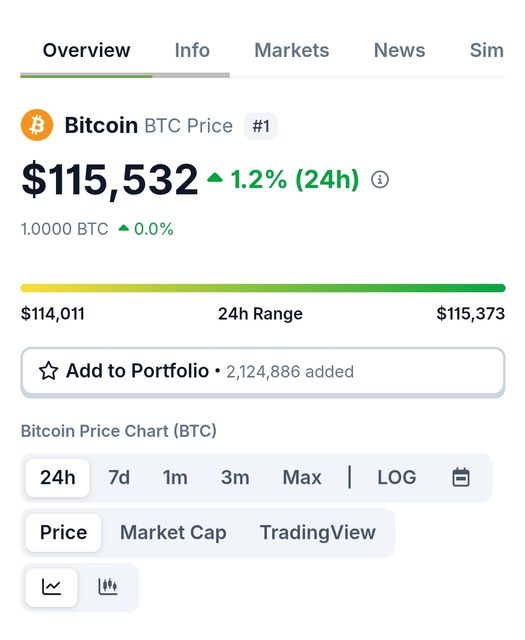The width and height of the screenshot is (525, 640).
Task: Click the Add to Portfolio button
Action: click(x=263, y=371)
